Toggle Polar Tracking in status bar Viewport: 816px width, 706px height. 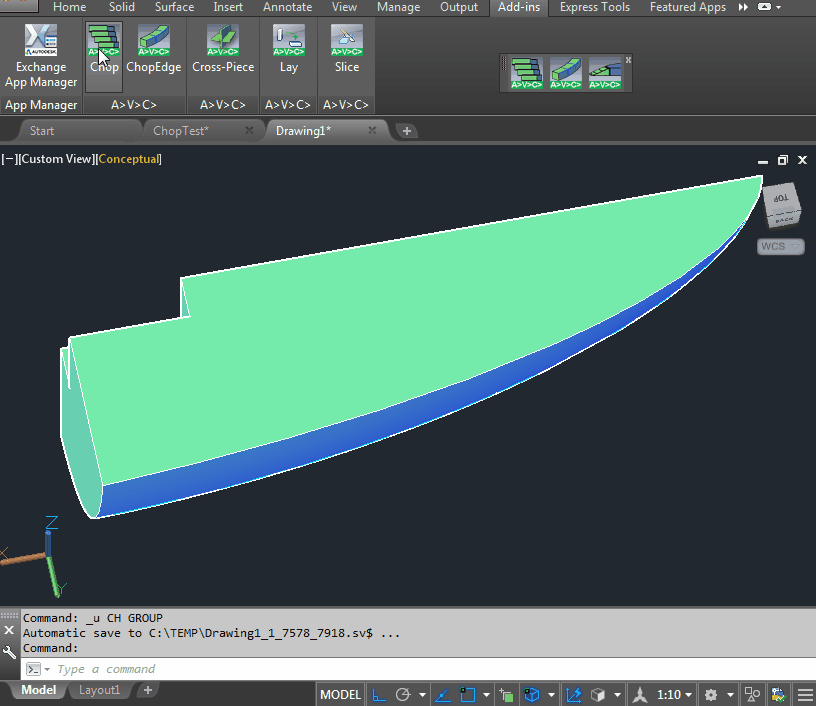(x=404, y=695)
